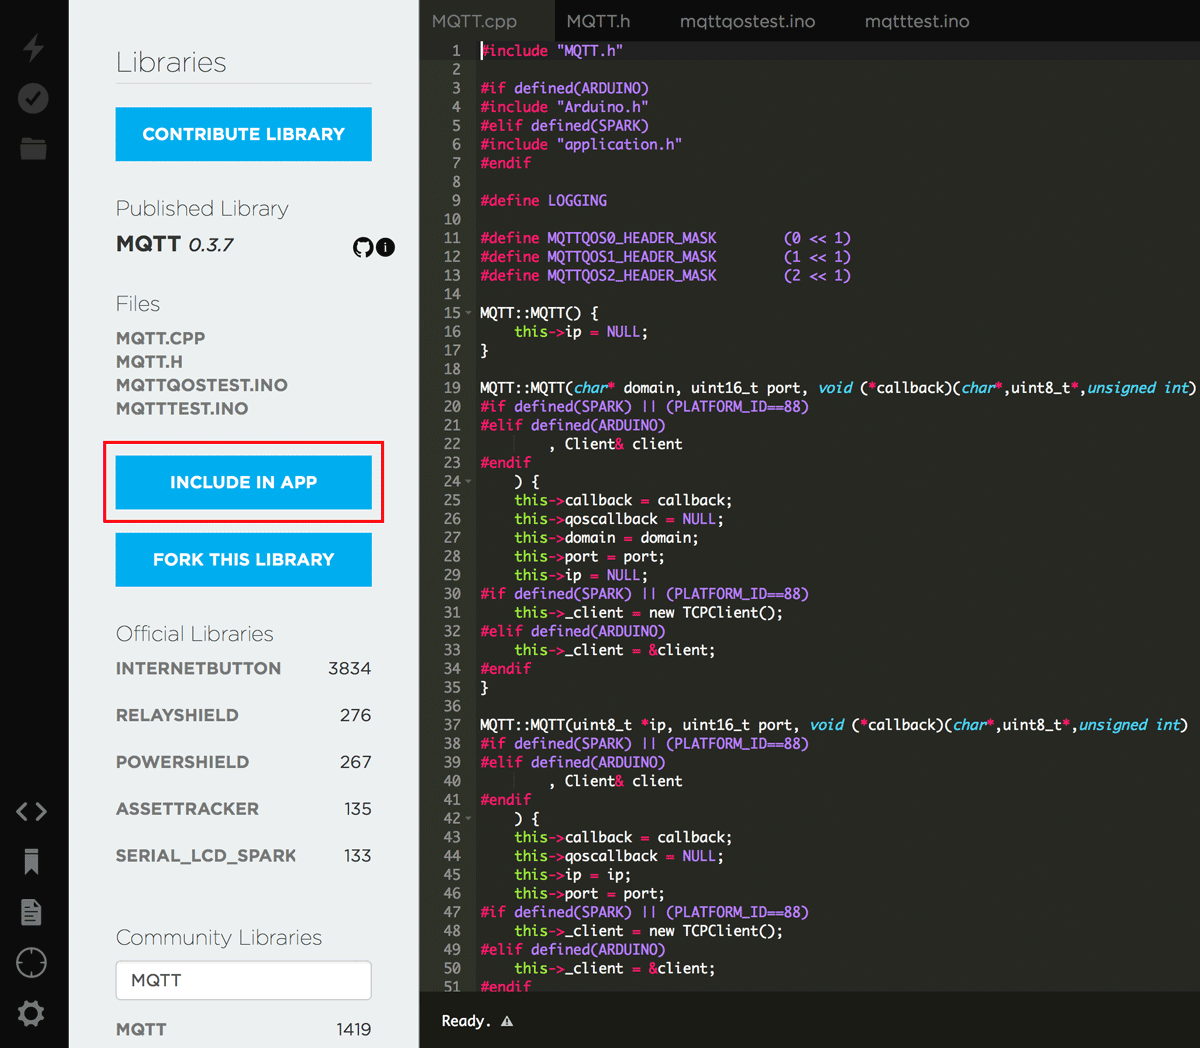
Task: Click the '#define LOGGING' code line
Action: [x=543, y=200]
